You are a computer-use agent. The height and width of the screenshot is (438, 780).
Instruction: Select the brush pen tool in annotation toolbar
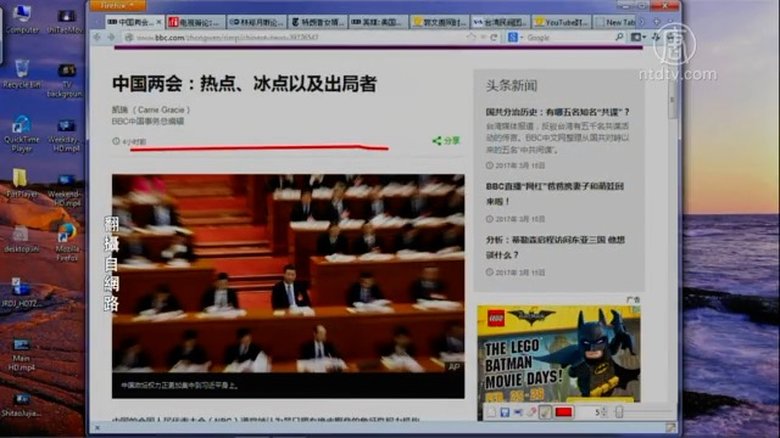tap(545, 412)
